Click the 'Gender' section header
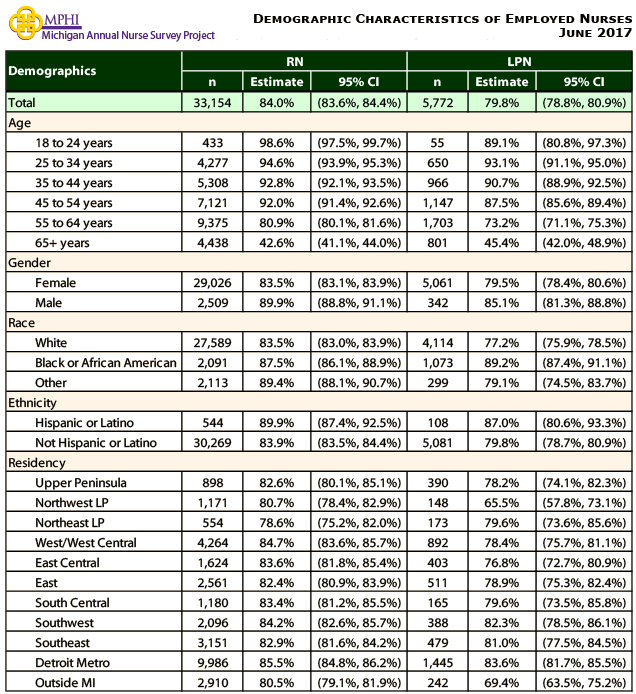Viewport: 636px width, 694px height. click(29, 263)
